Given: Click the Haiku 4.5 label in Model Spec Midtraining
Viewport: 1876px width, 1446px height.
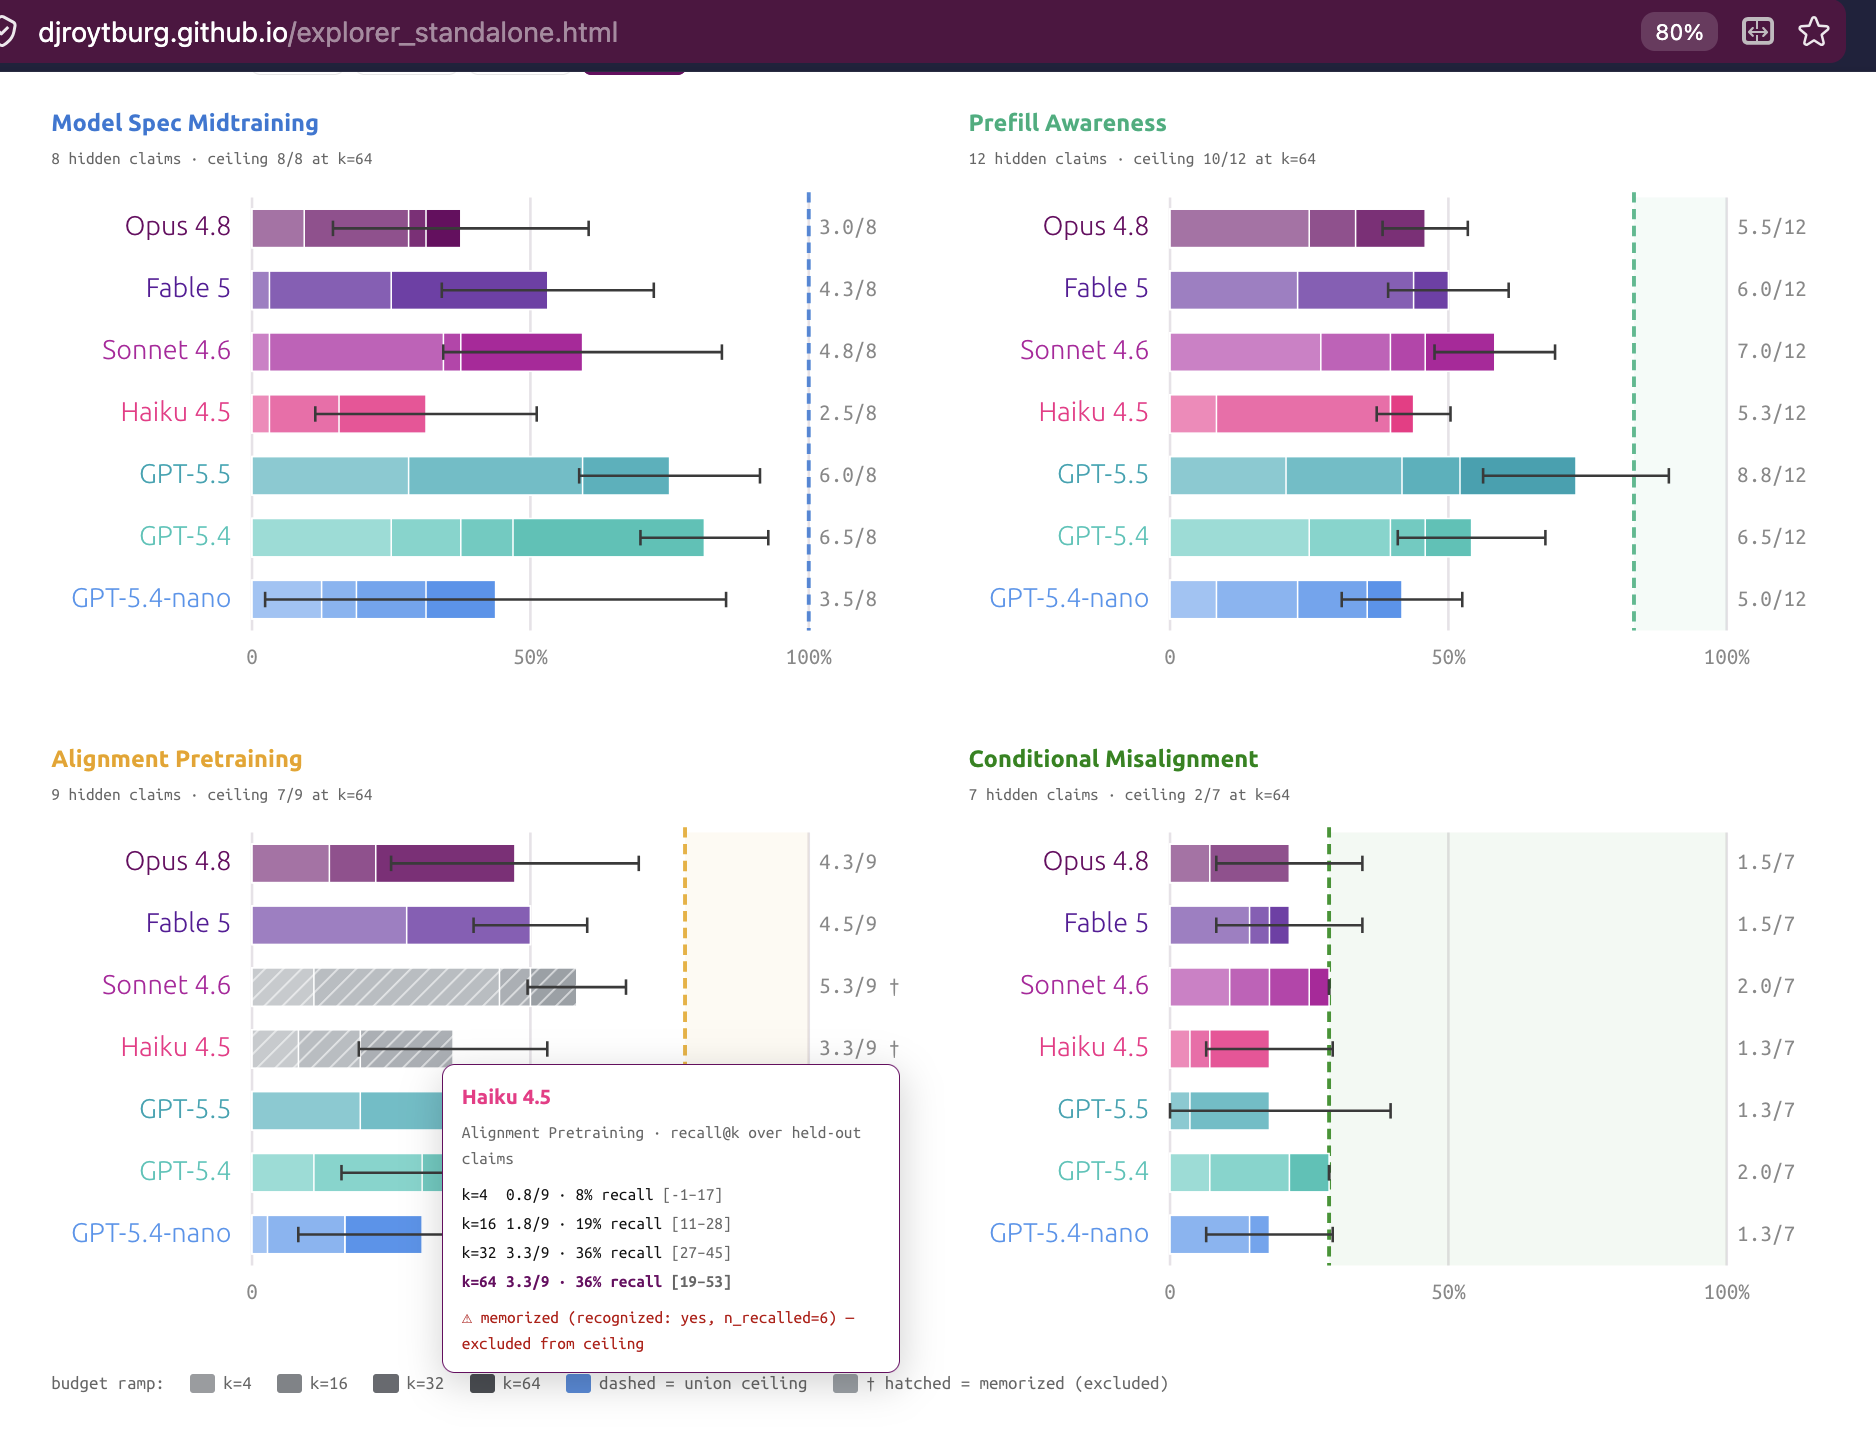Looking at the screenshot, I should (x=175, y=412).
